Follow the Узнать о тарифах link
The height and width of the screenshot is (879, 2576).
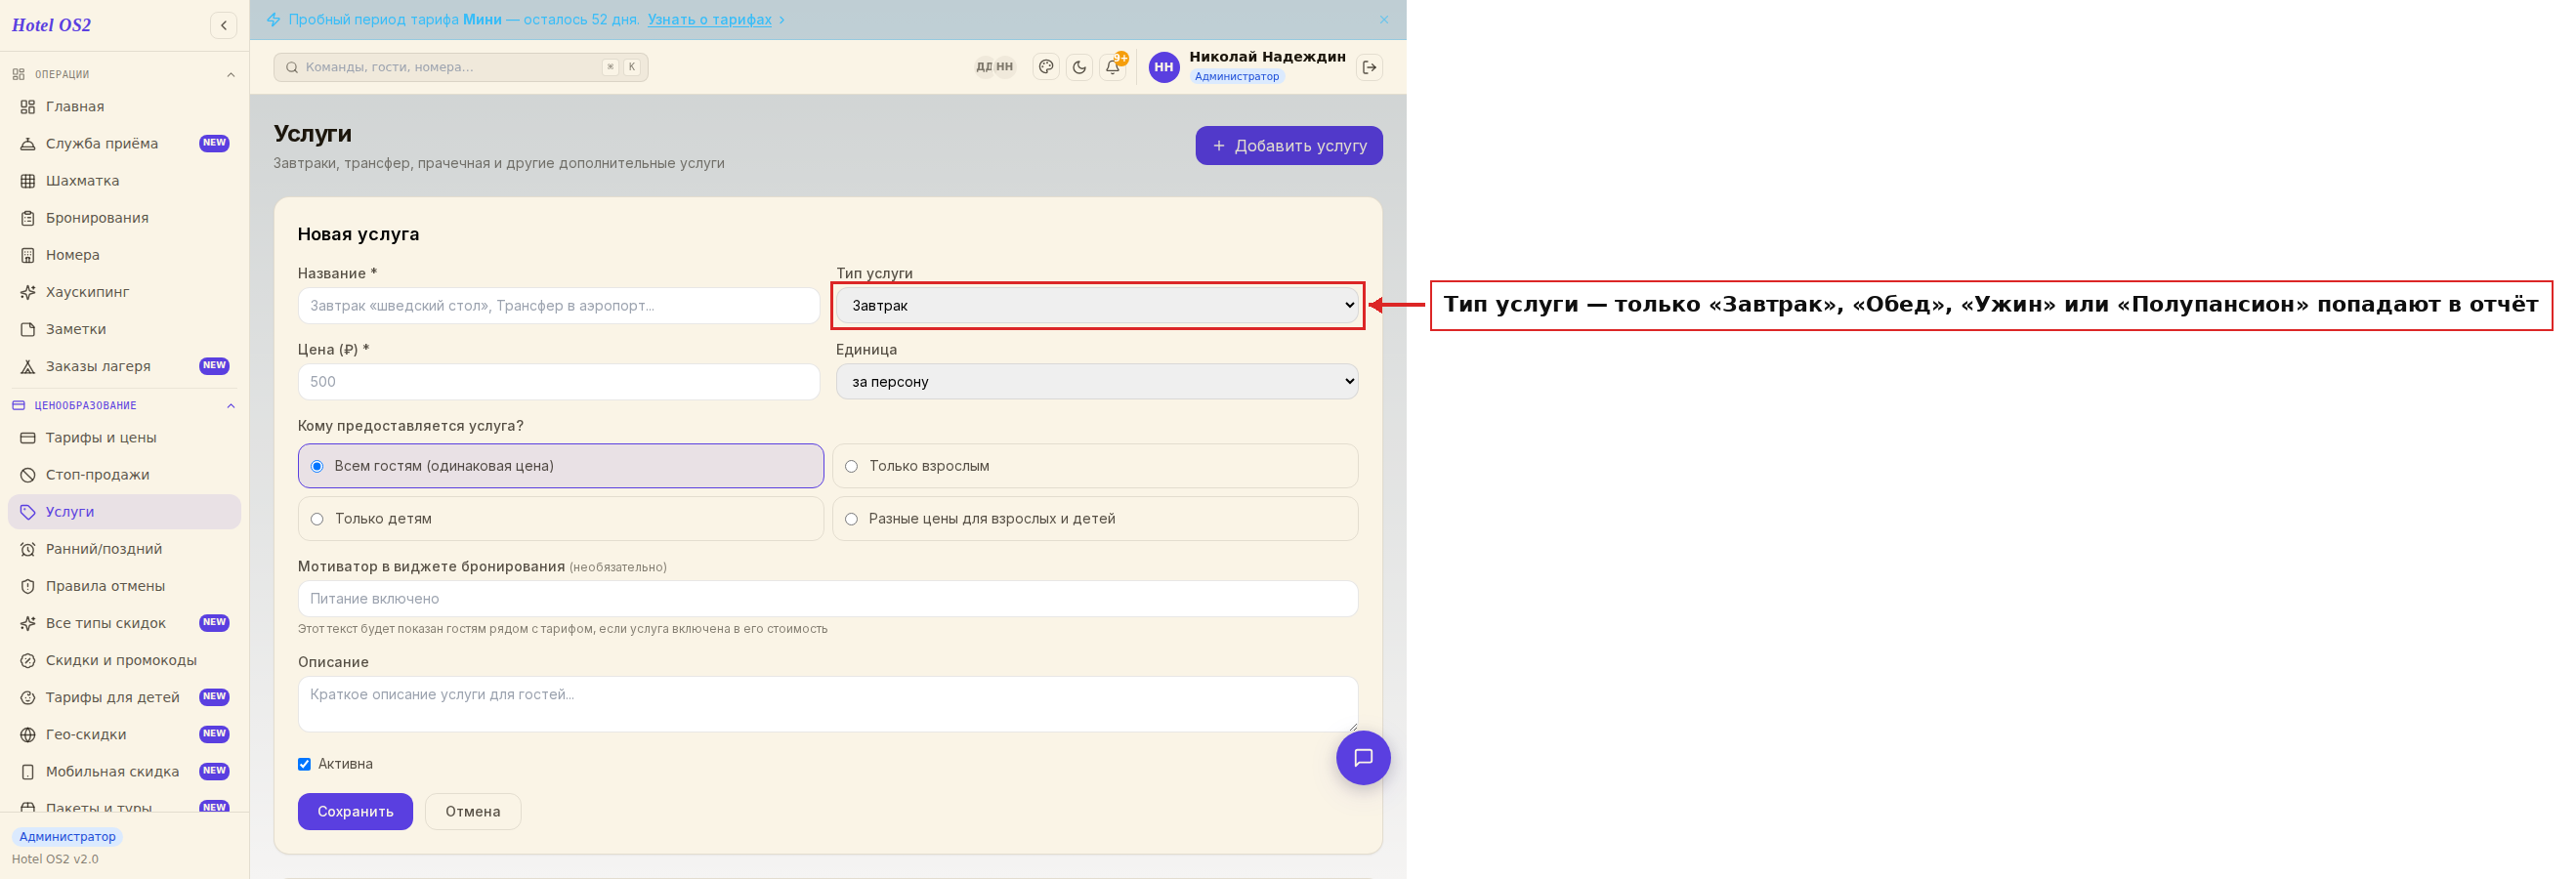(x=709, y=20)
